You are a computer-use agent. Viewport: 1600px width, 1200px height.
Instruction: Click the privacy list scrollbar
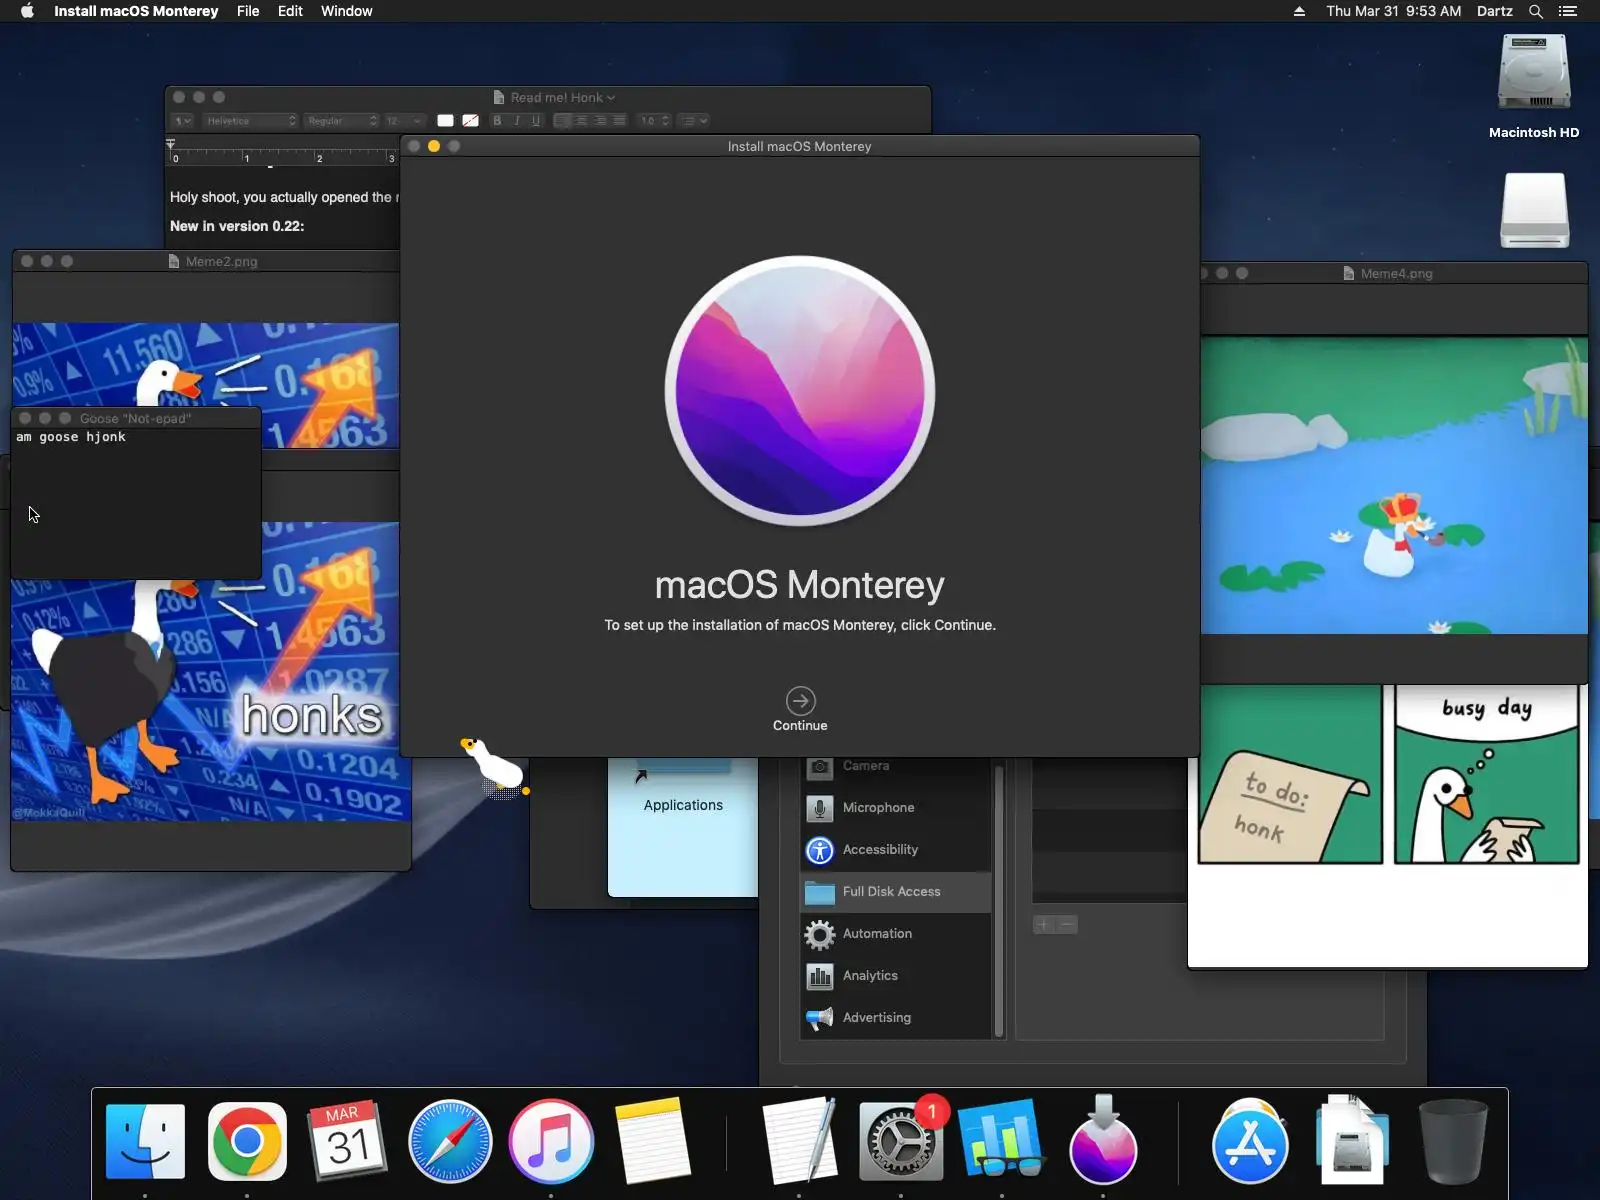pos(998,900)
